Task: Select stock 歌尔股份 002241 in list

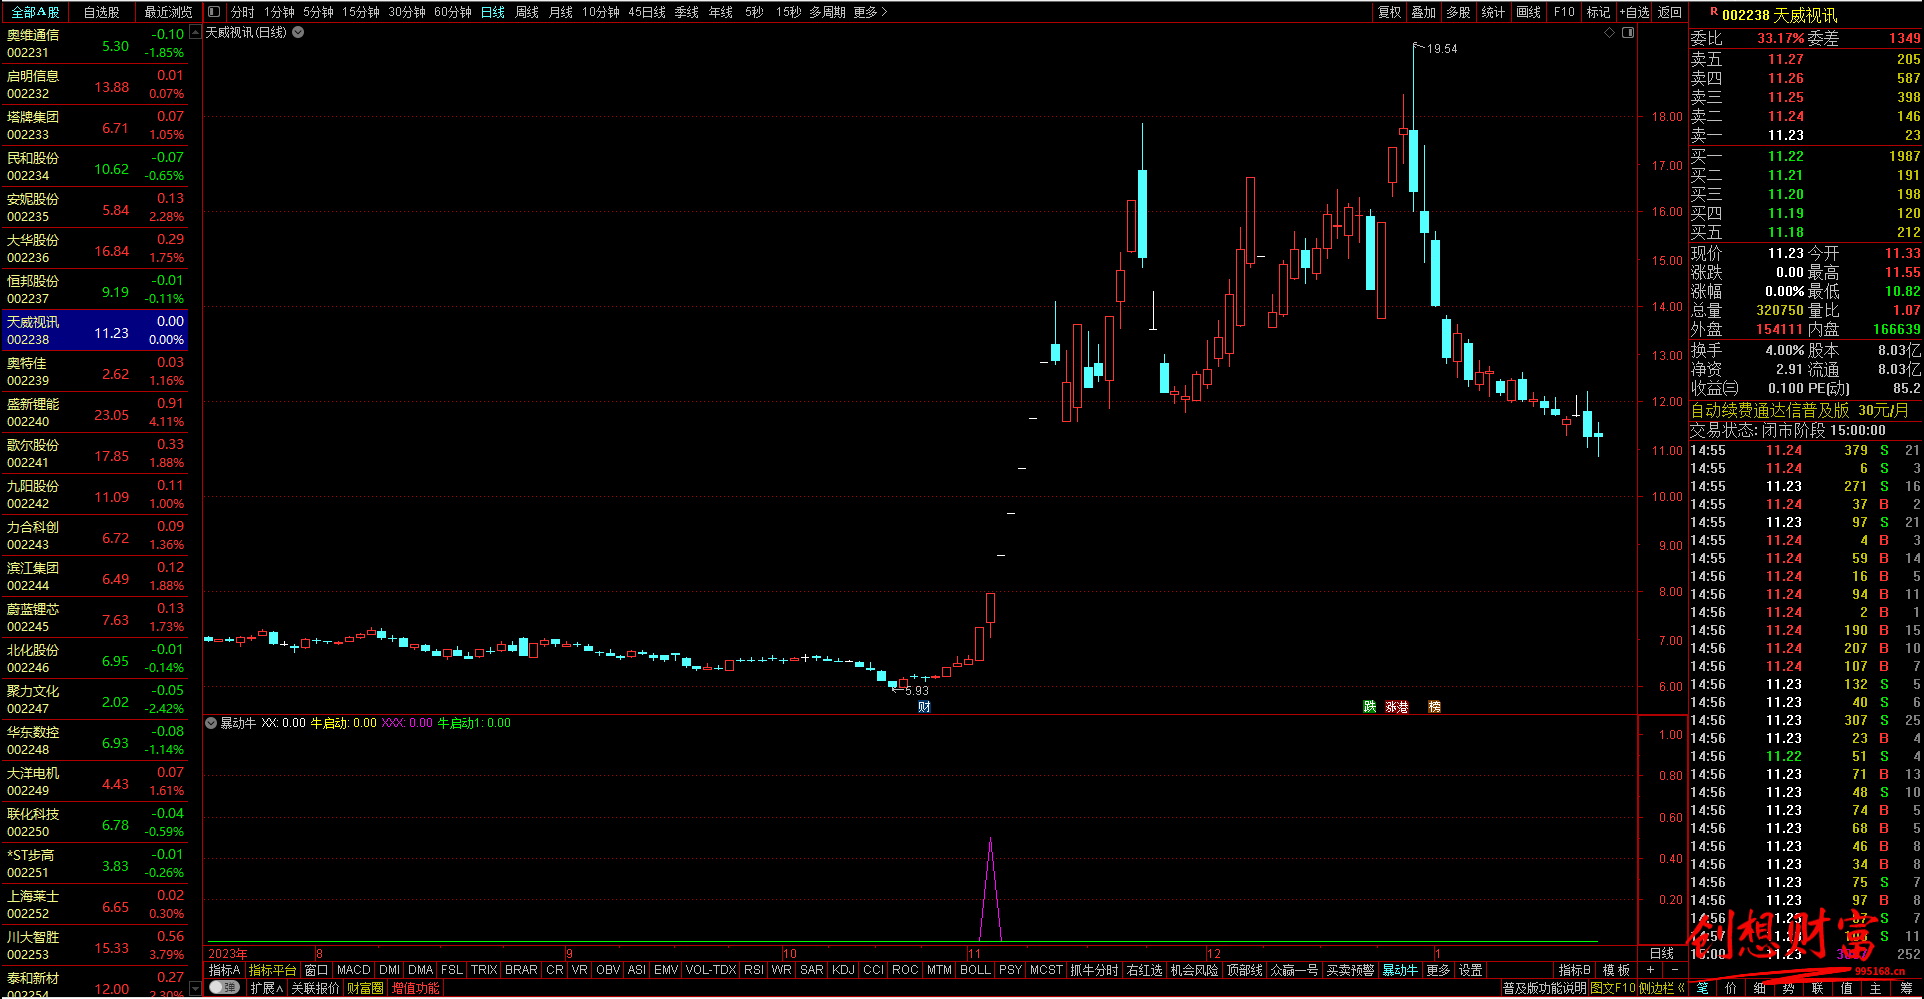Action: [x=95, y=454]
